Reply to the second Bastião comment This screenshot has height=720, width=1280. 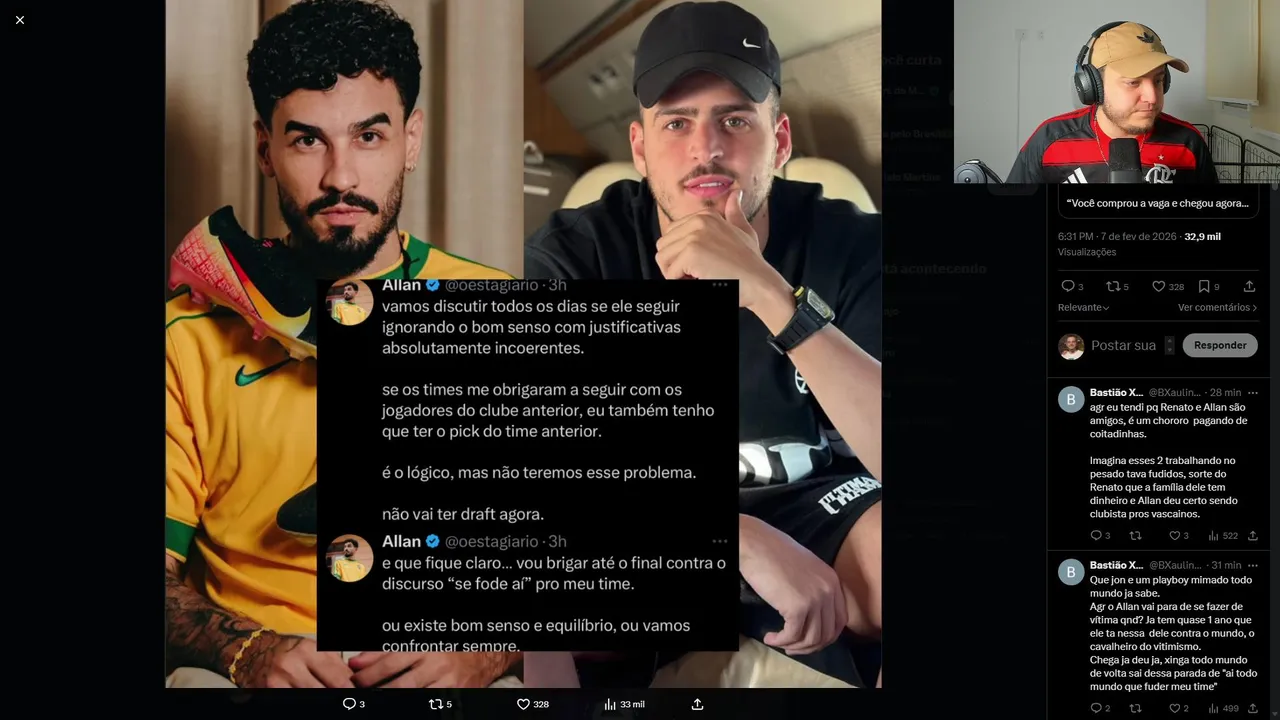tap(1095, 708)
